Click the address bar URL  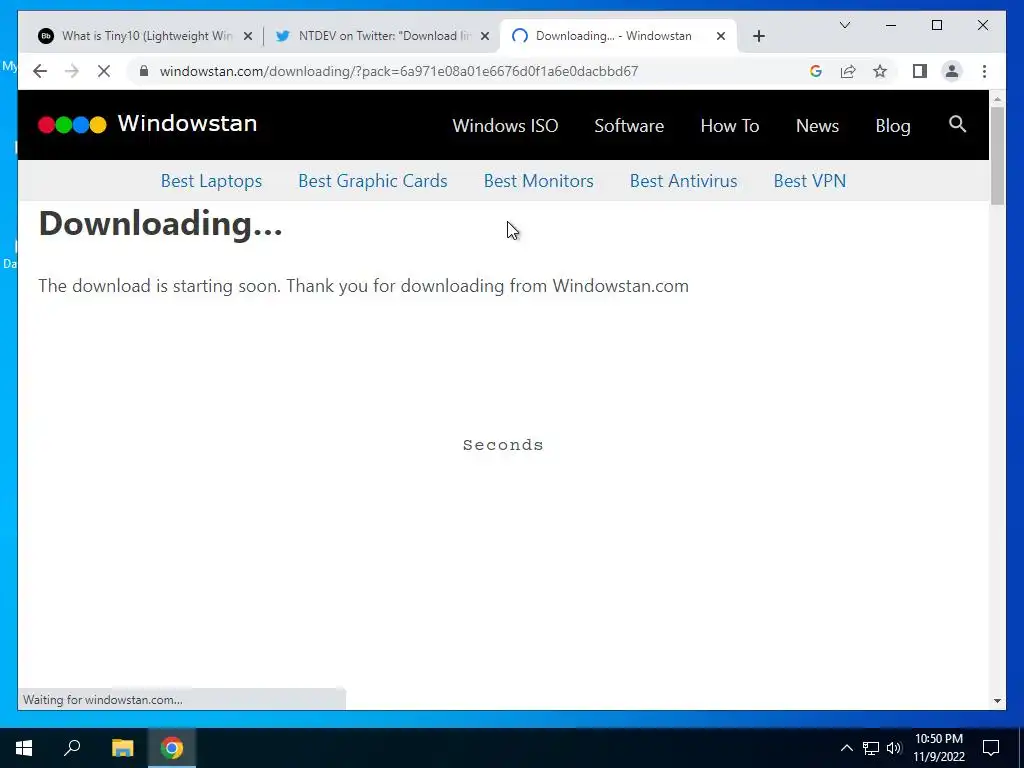[398, 71]
